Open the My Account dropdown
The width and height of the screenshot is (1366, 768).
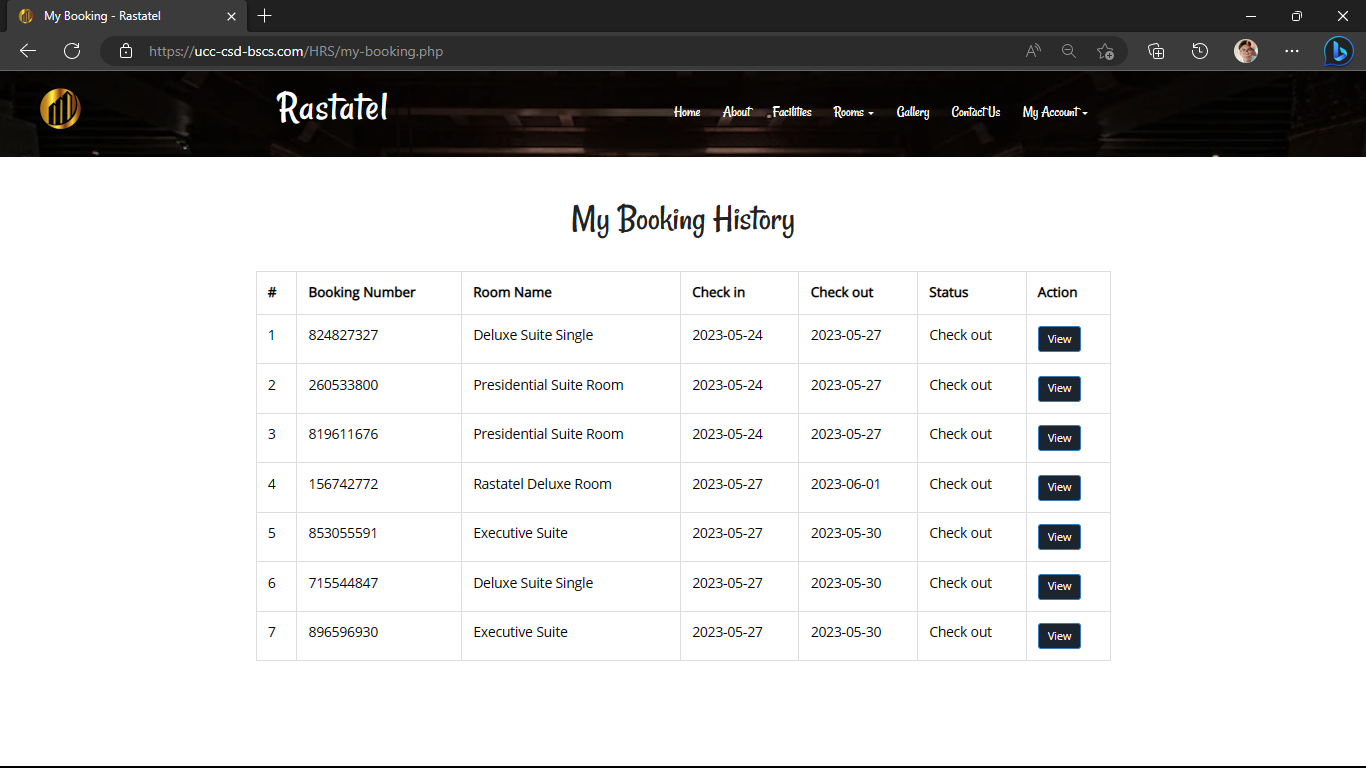tap(1054, 112)
